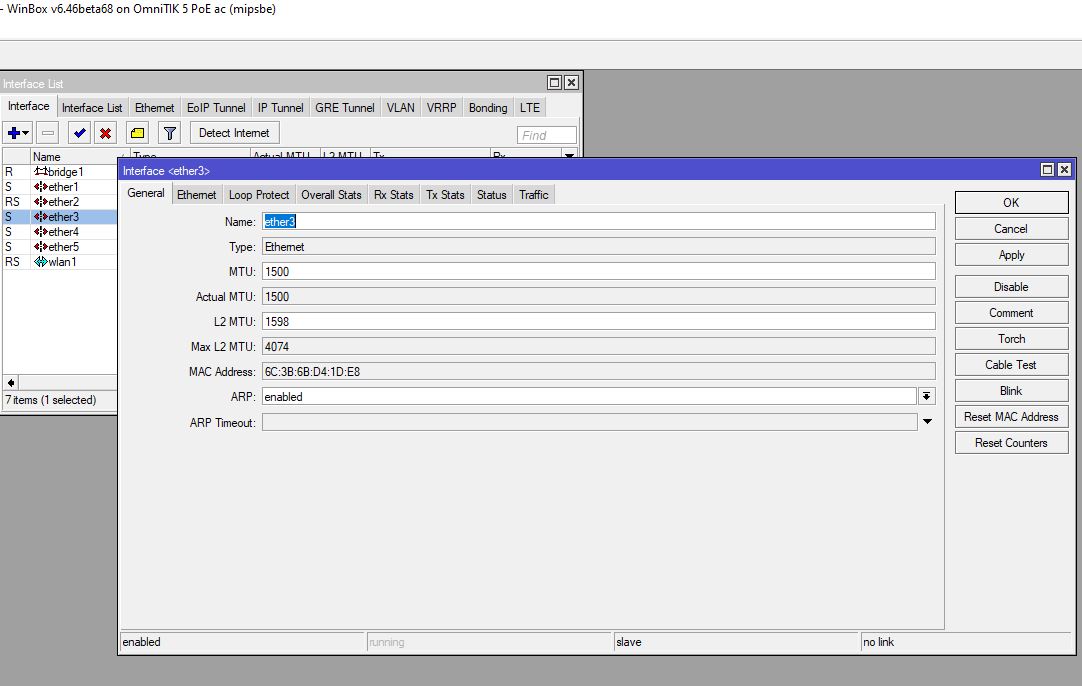
Task: Open the Overall Stats tab
Action: point(331,195)
